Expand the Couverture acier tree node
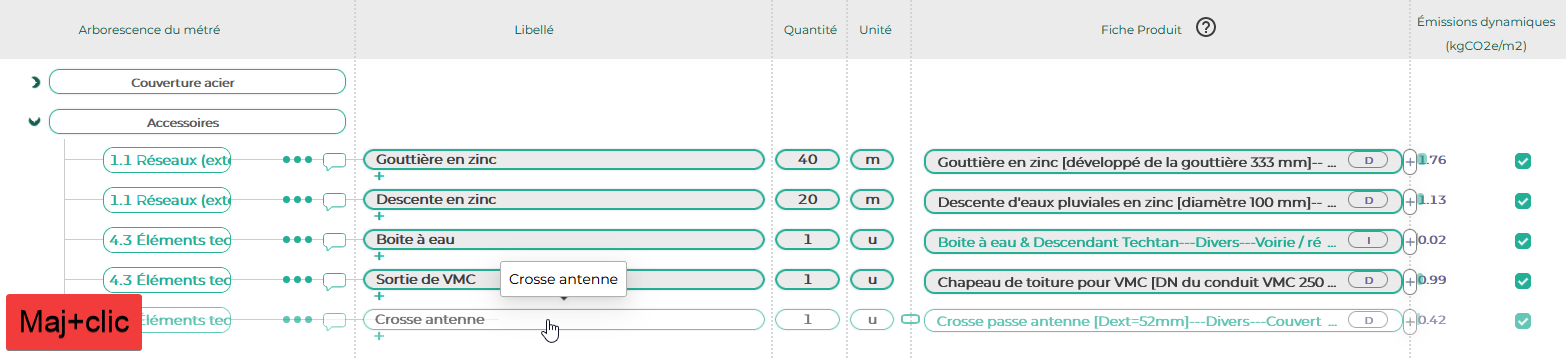 35,82
